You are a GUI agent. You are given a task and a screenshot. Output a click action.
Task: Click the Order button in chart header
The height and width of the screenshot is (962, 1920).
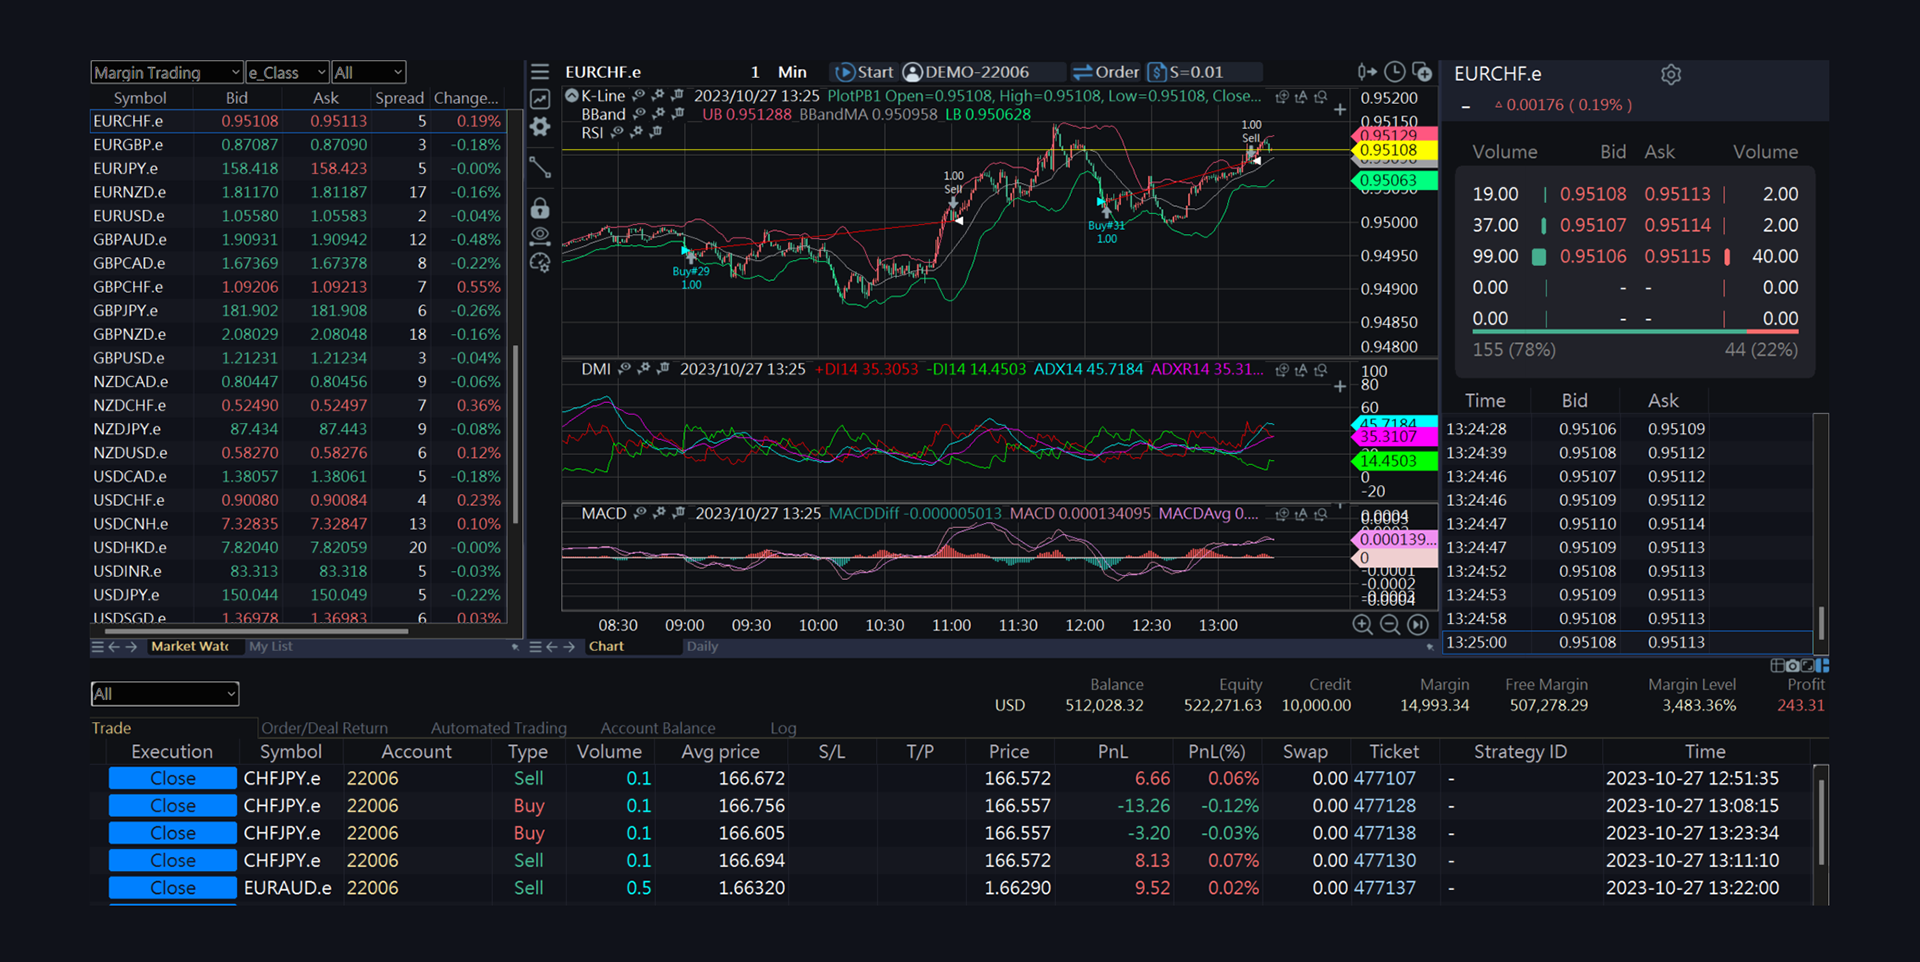pos(1105,72)
